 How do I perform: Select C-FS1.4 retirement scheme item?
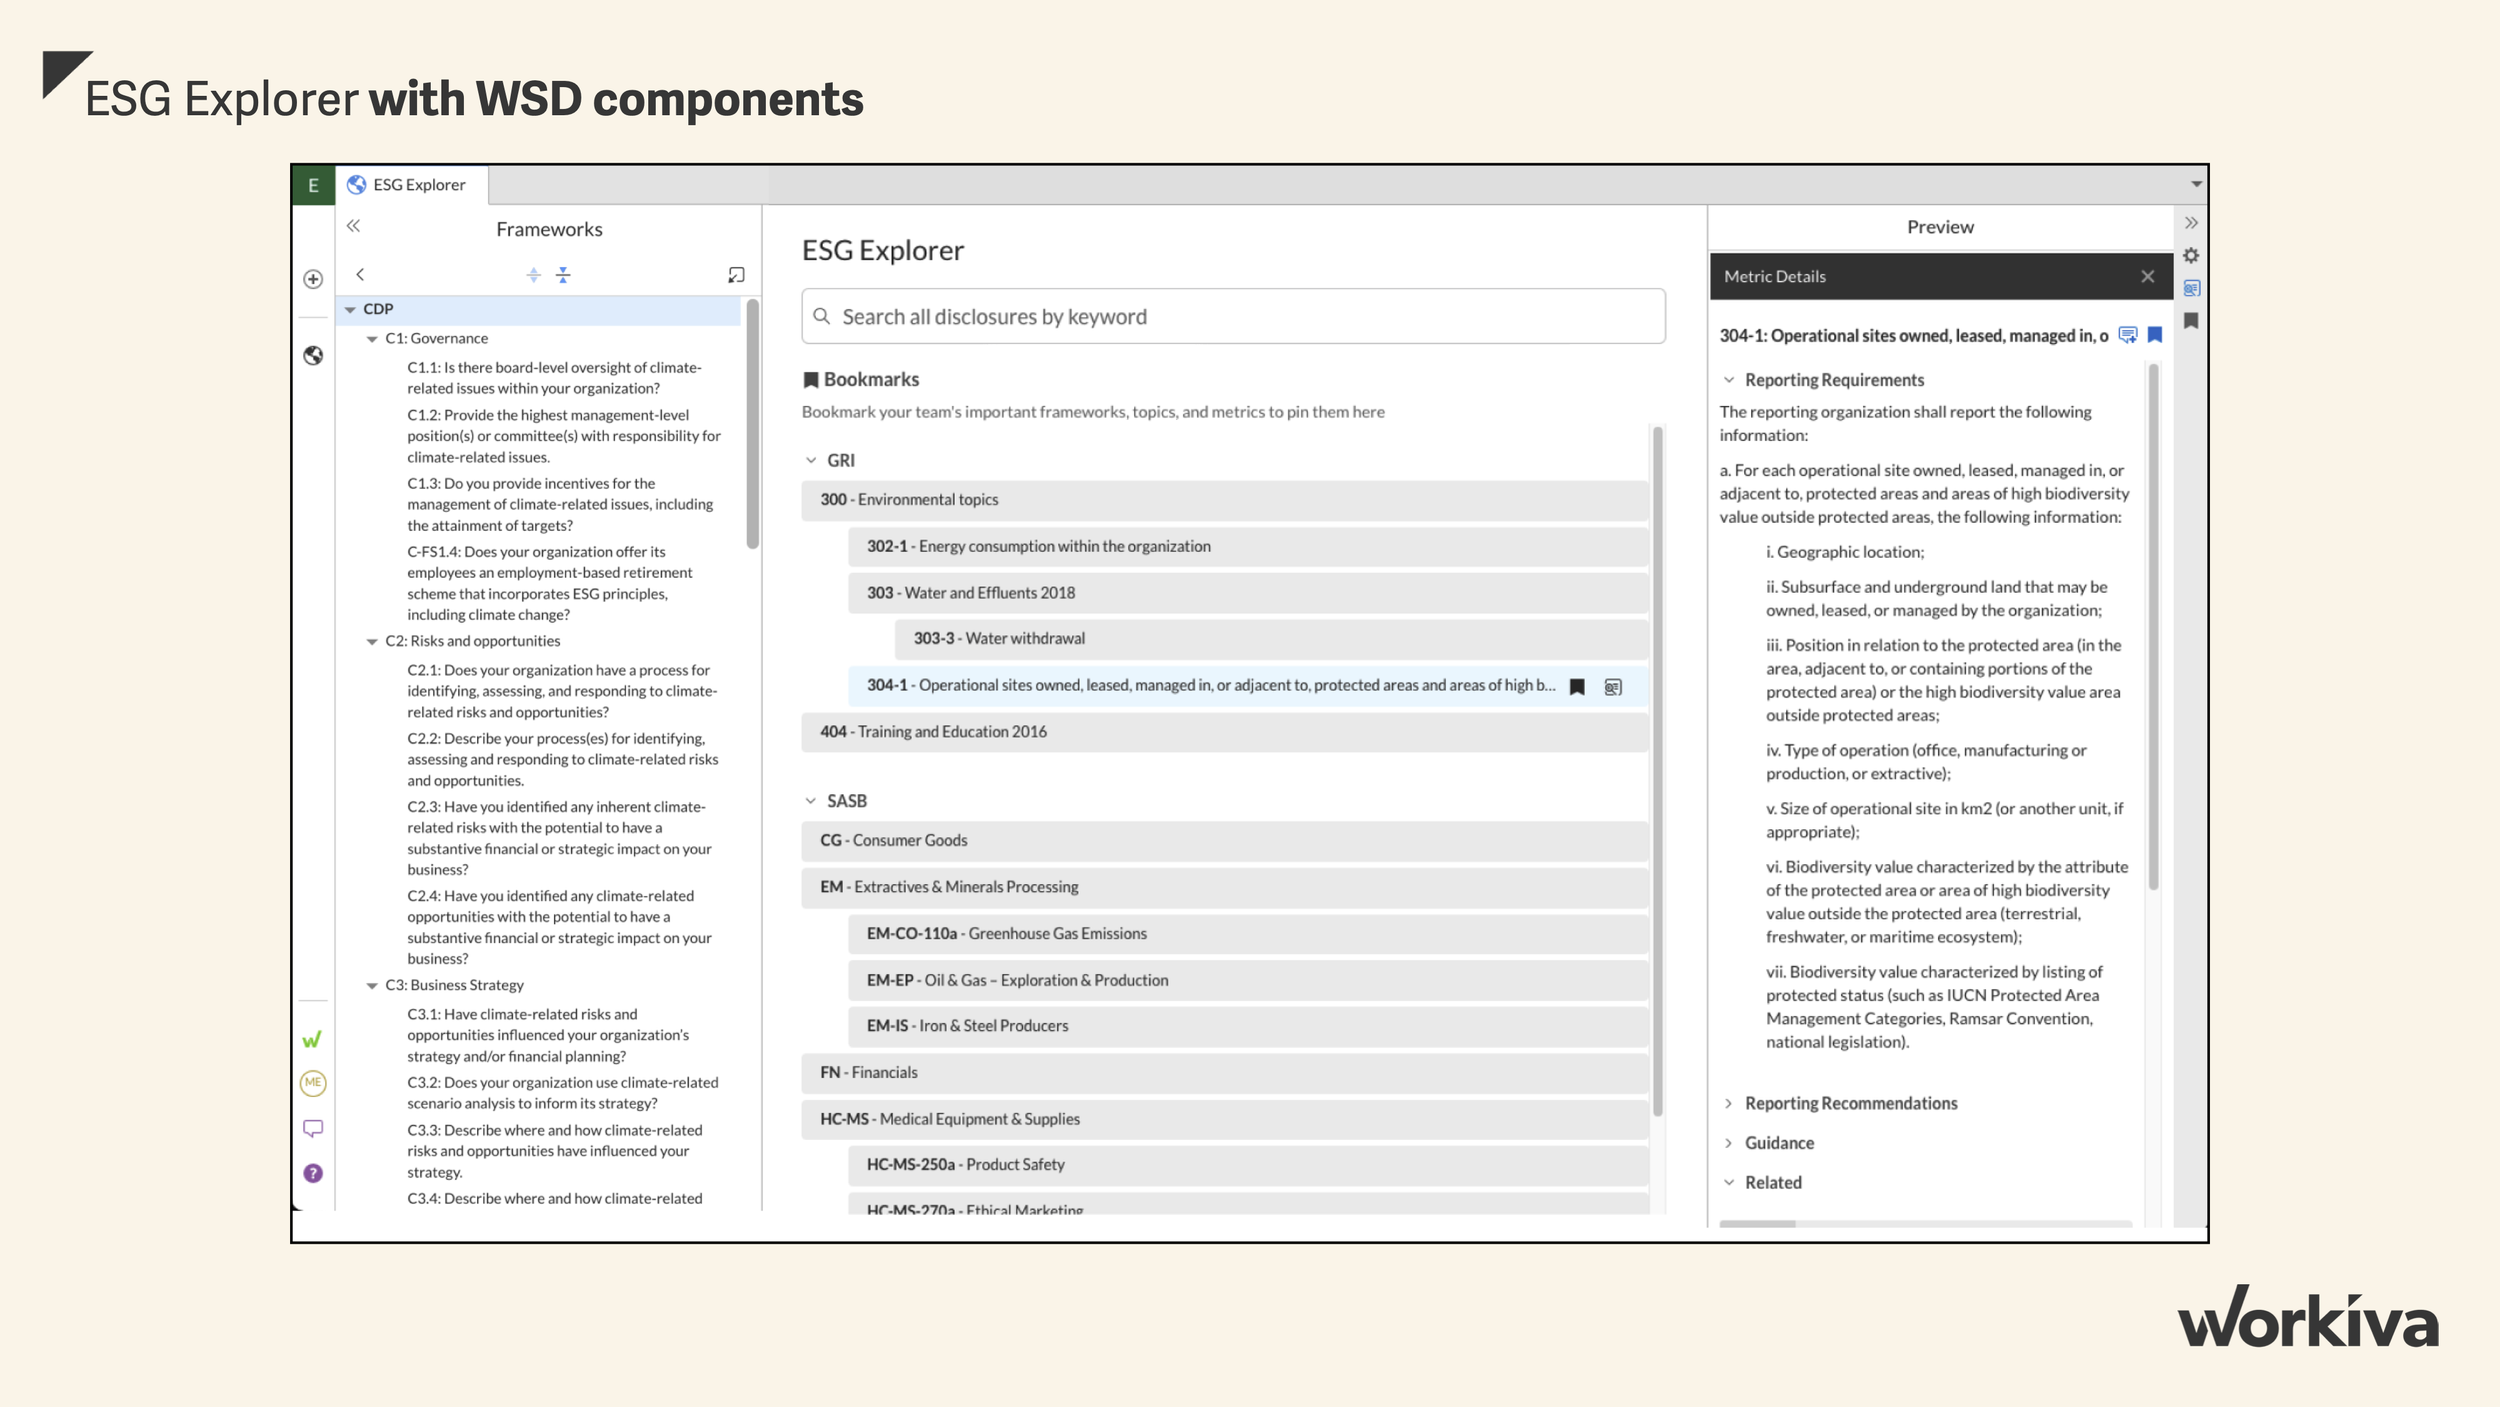(550, 583)
